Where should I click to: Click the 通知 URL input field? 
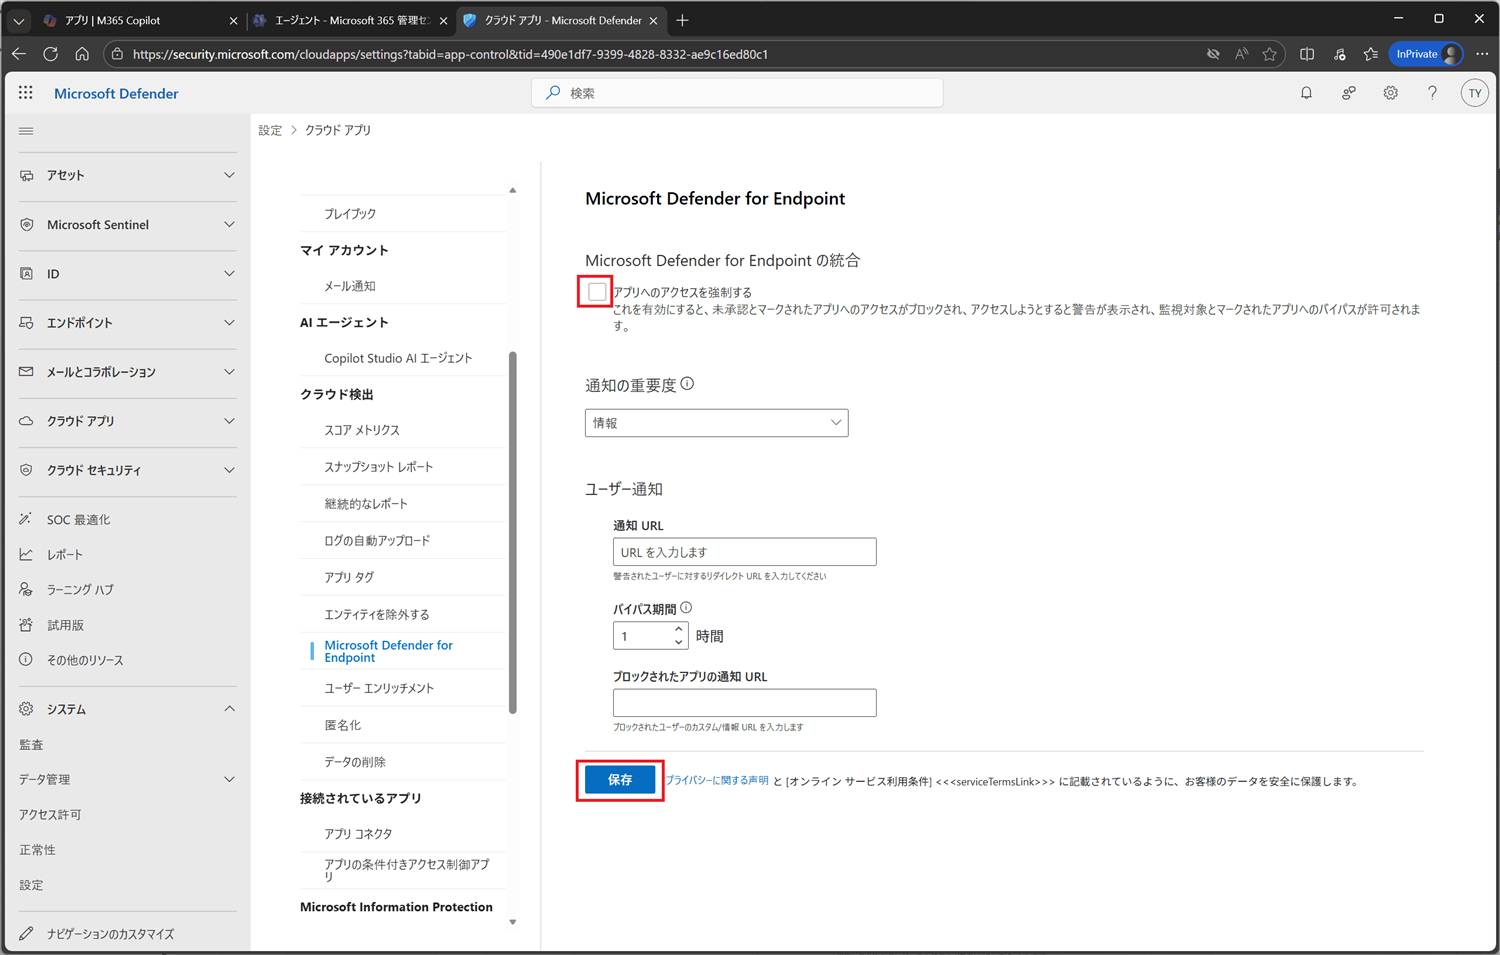[x=744, y=552]
